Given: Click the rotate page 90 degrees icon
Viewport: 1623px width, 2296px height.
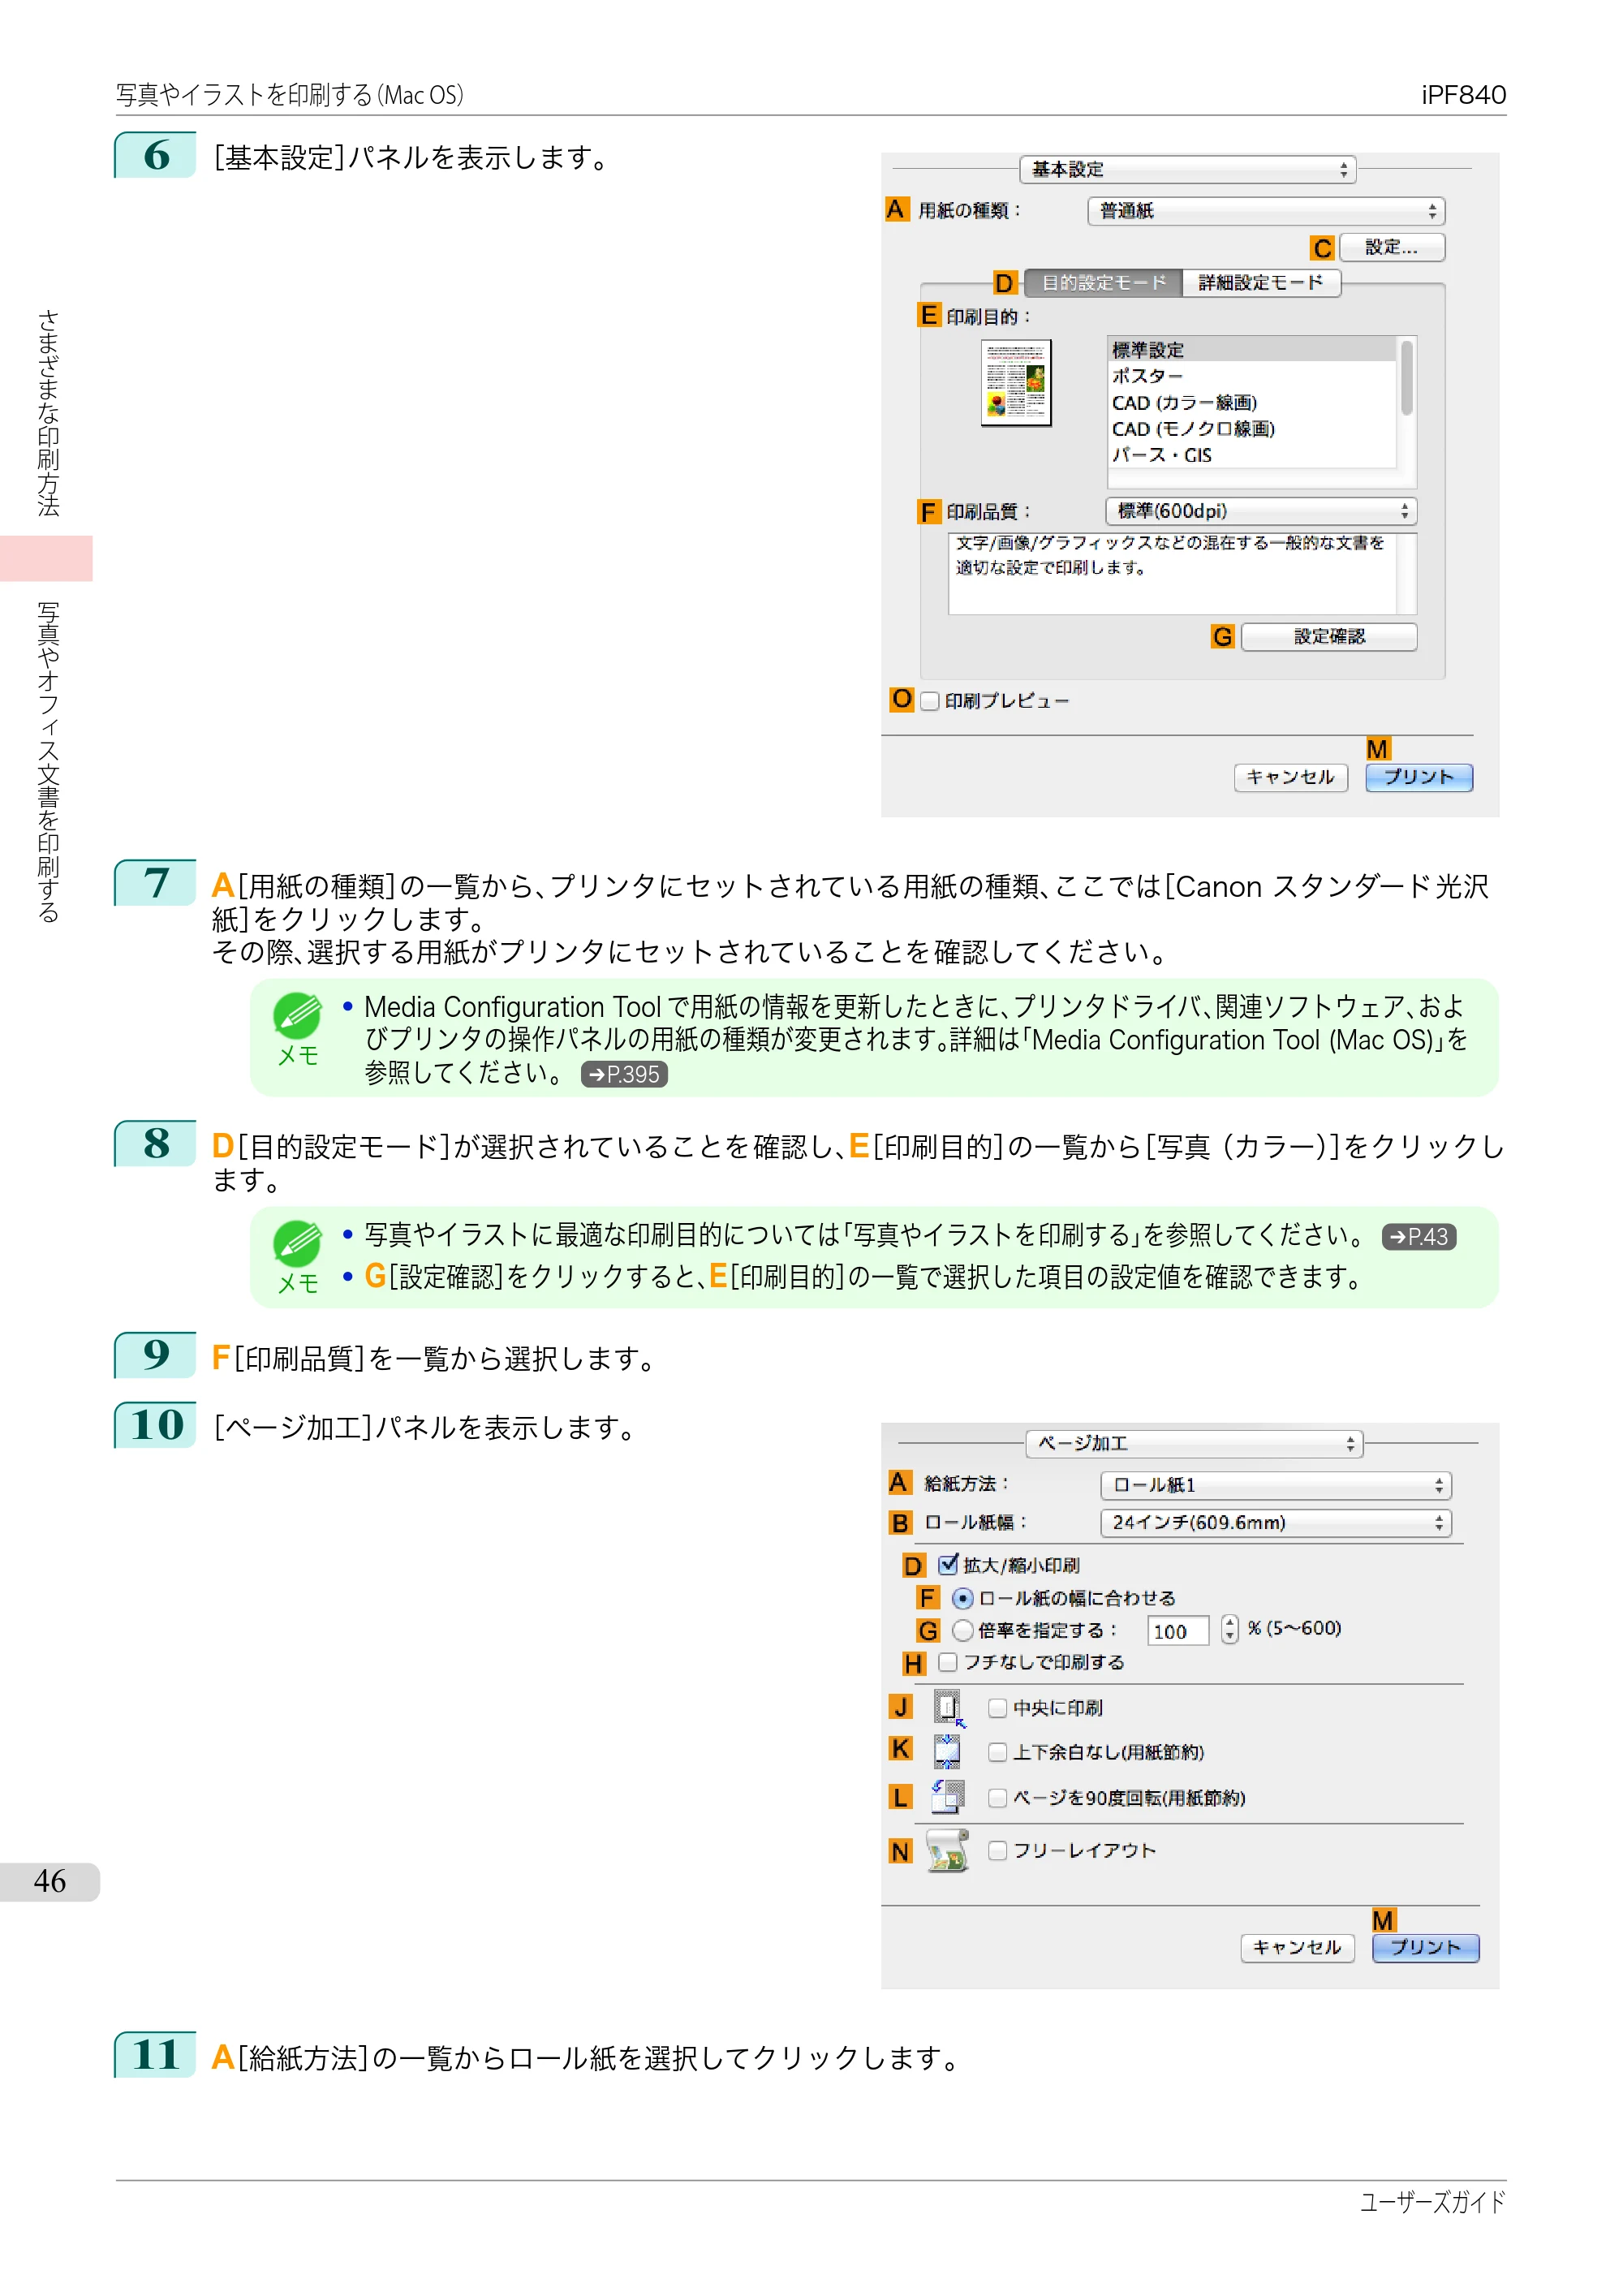Looking at the screenshot, I should 948,1797.
